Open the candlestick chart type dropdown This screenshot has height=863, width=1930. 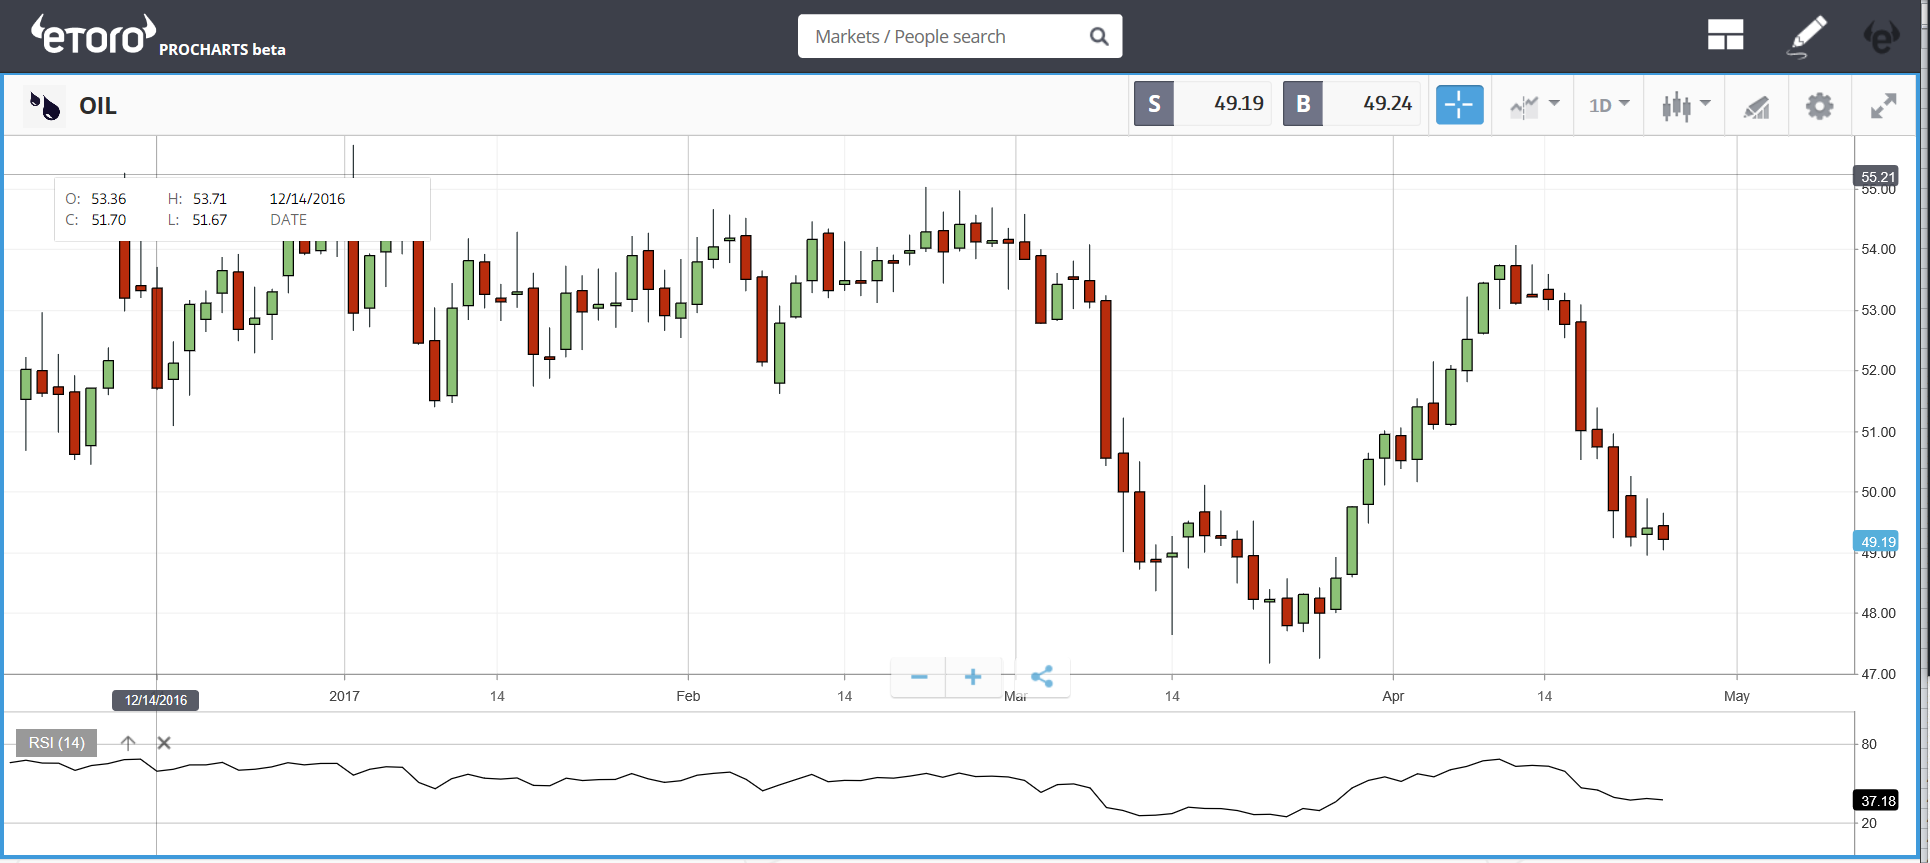click(1685, 105)
